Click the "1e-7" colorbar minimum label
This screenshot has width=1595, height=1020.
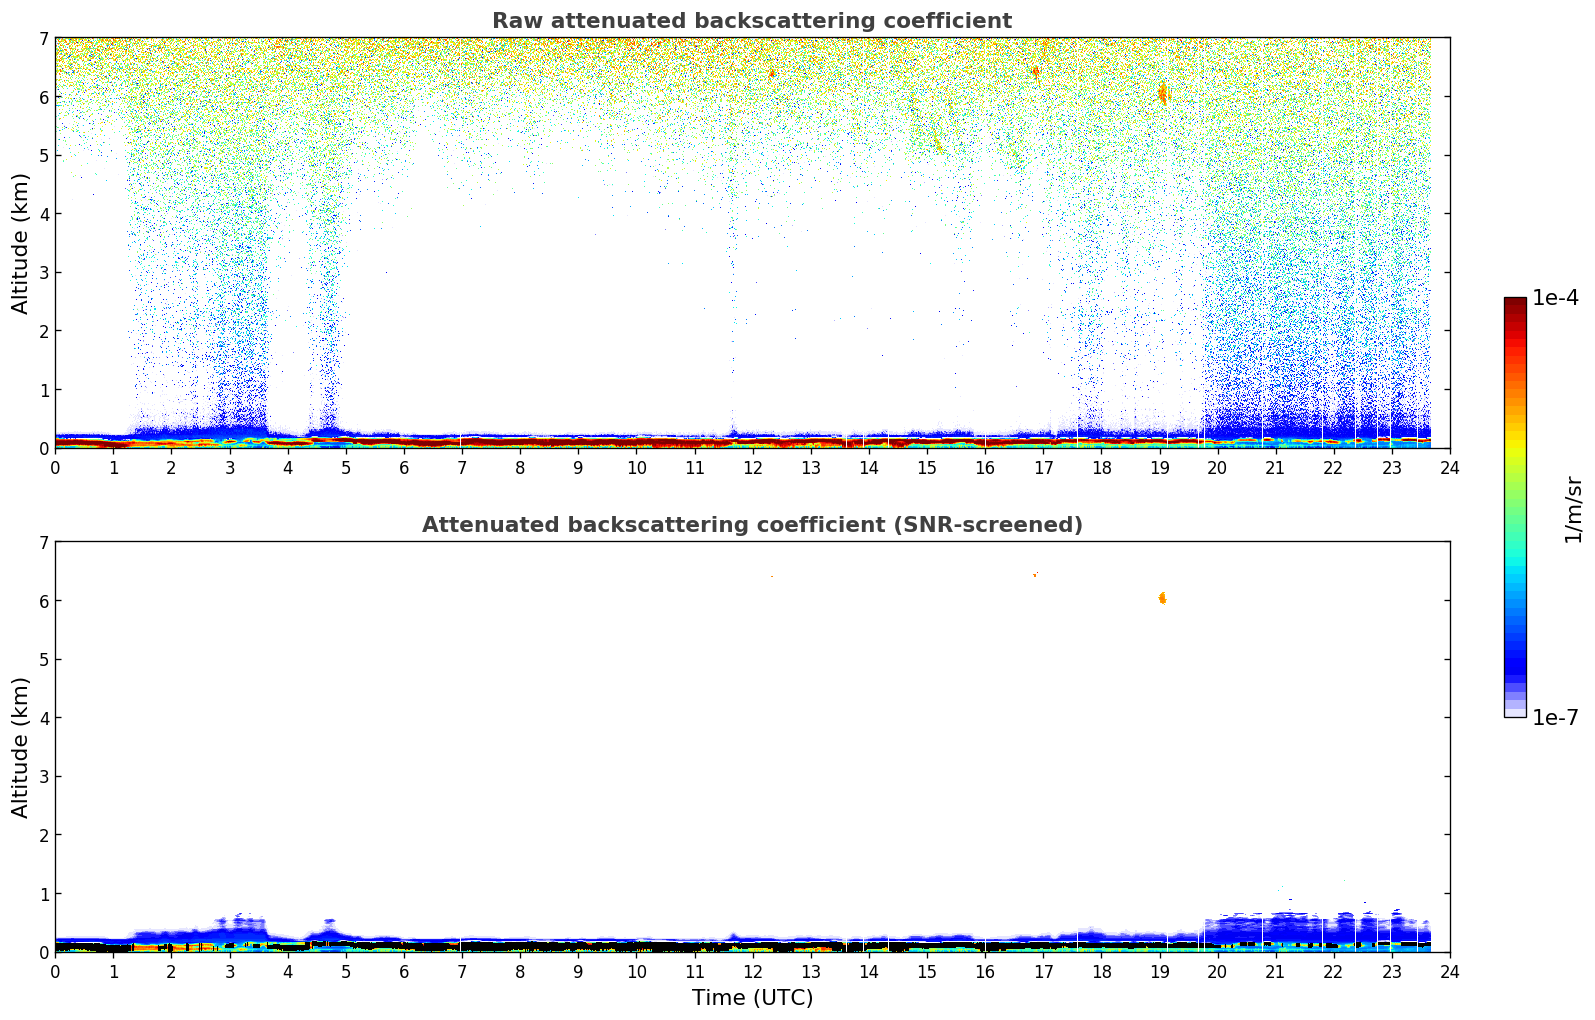[x=1556, y=718]
